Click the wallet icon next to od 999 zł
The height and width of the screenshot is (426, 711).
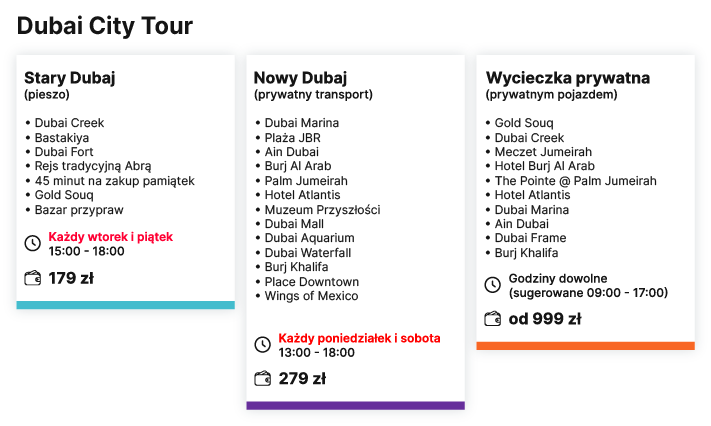[x=493, y=318]
